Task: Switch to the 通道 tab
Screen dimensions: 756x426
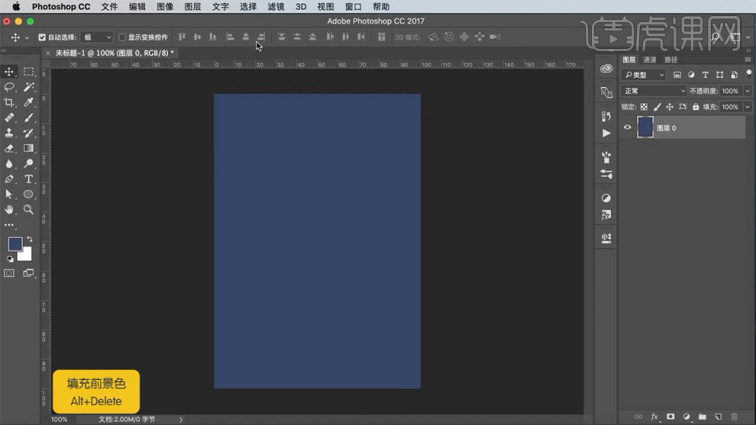Action: 649,60
